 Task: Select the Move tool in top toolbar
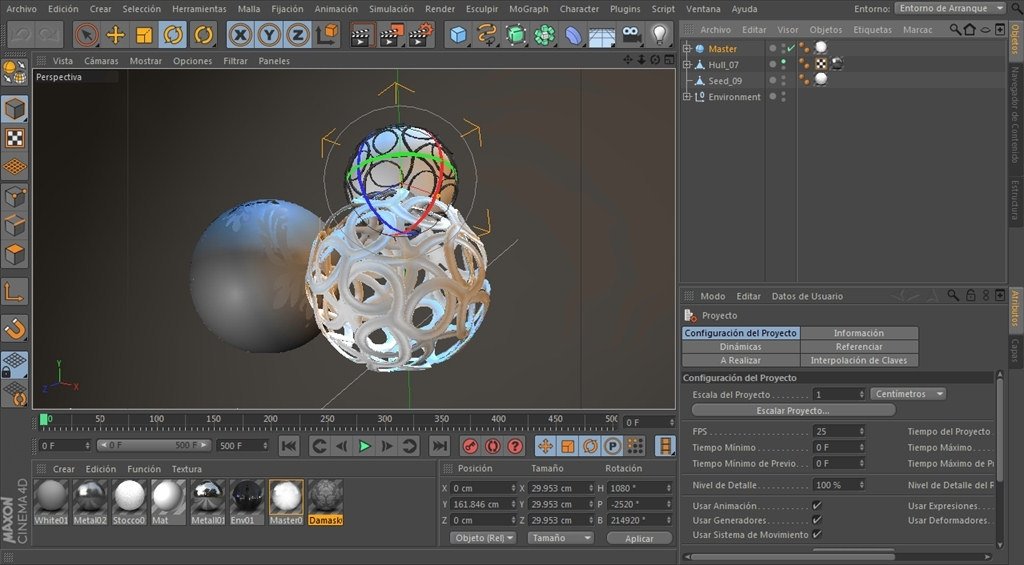(x=116, y=35)
